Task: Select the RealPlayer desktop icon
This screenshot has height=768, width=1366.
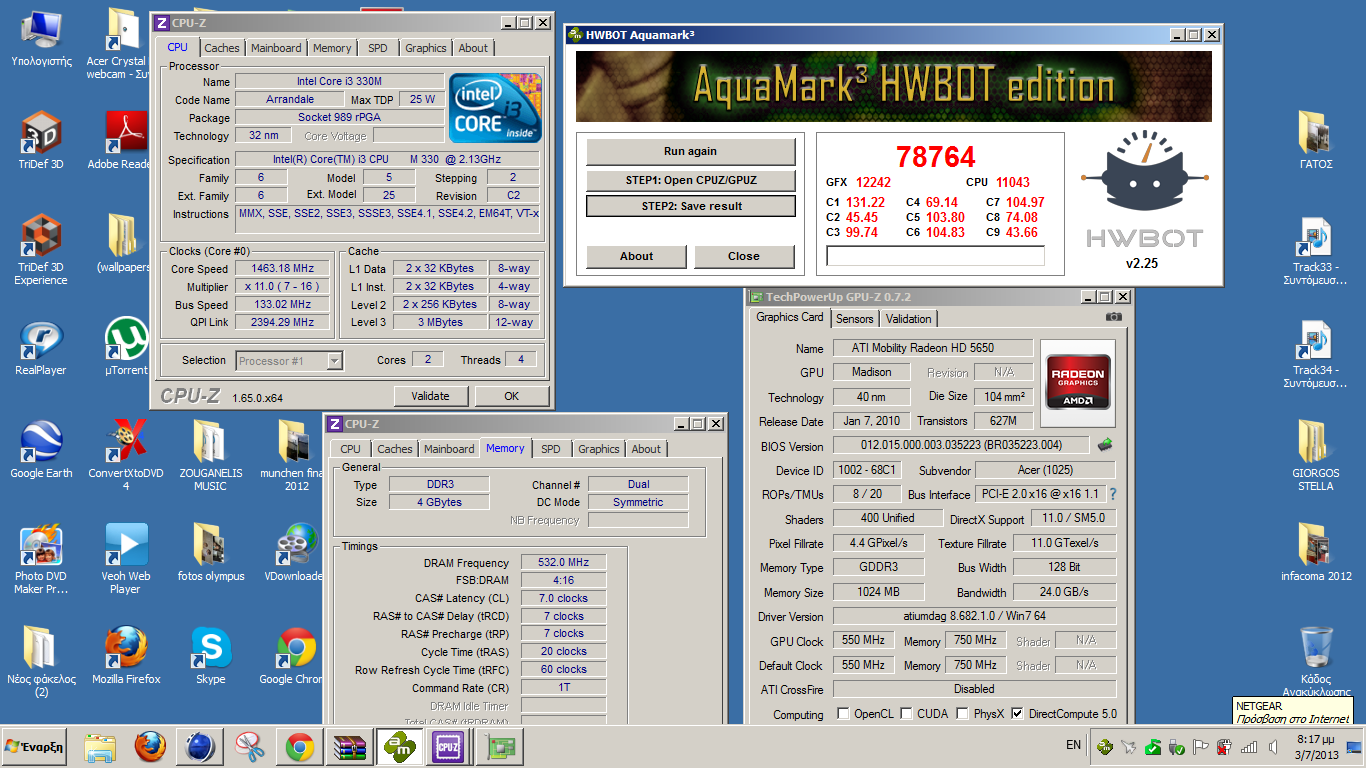Action: [41, 347]
